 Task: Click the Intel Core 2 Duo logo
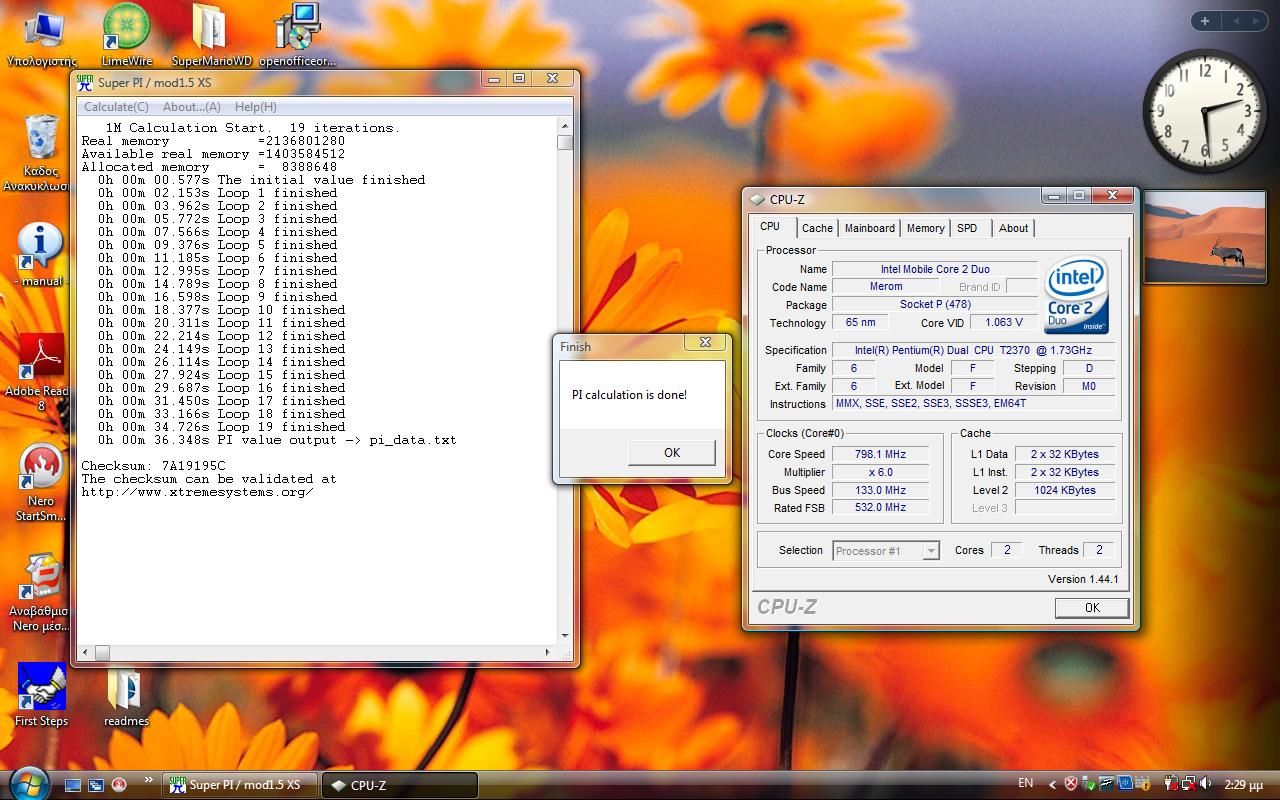[1077, 296]
